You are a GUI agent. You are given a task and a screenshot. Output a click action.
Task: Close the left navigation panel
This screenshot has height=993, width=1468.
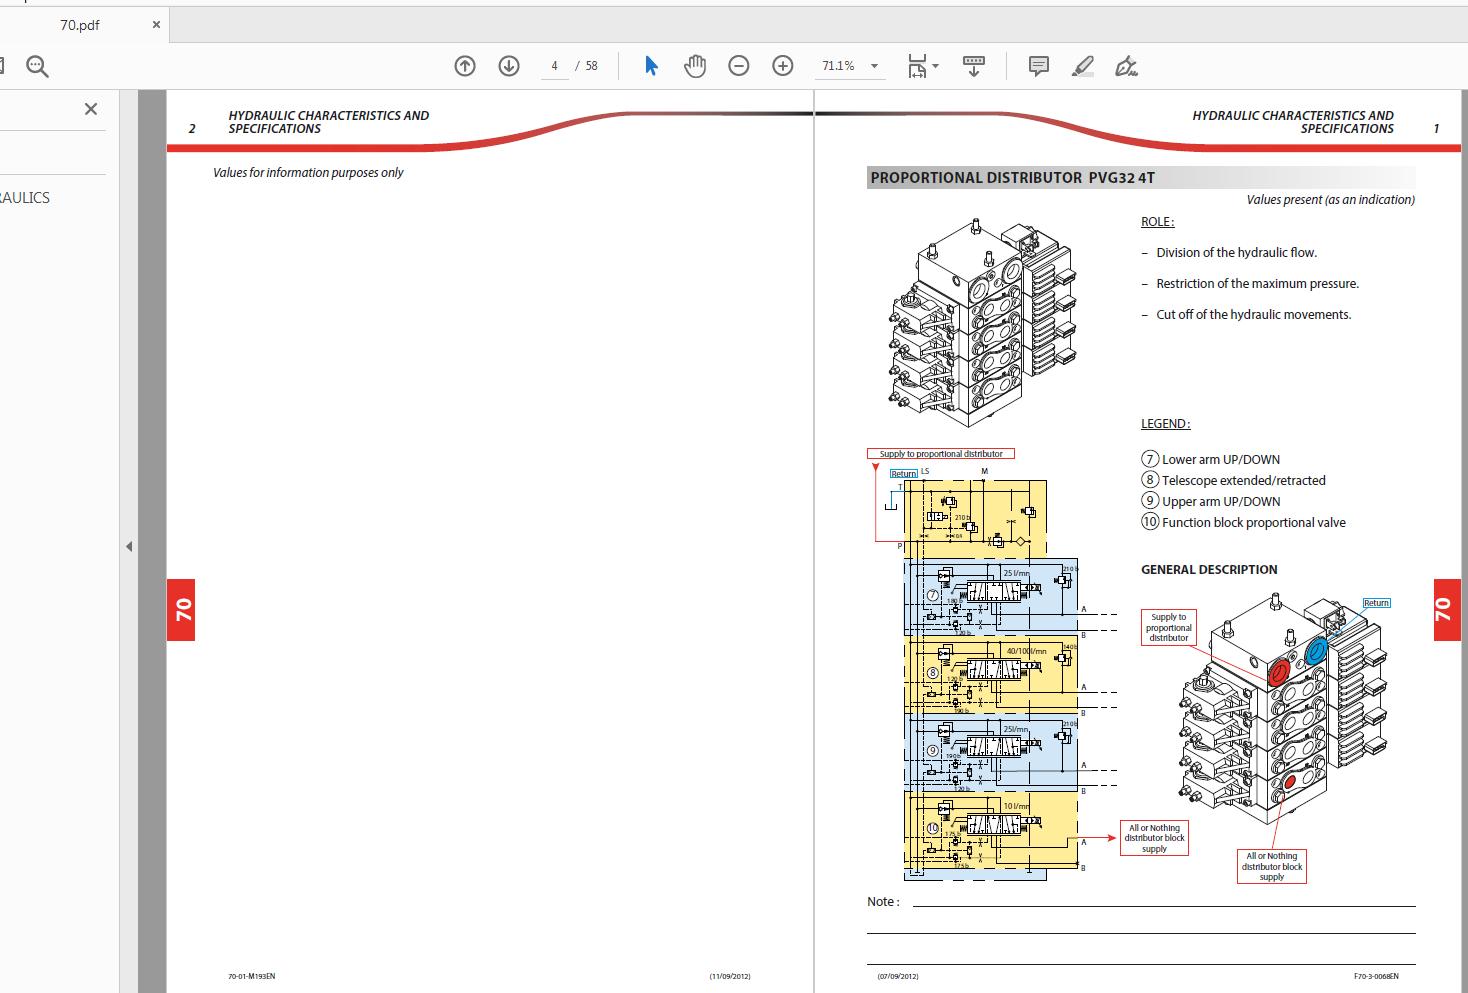click(91, 109)
